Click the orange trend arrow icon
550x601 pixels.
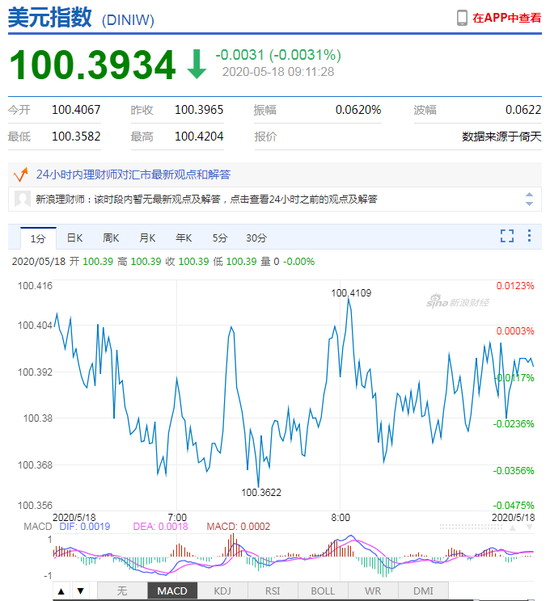point(21,174)
